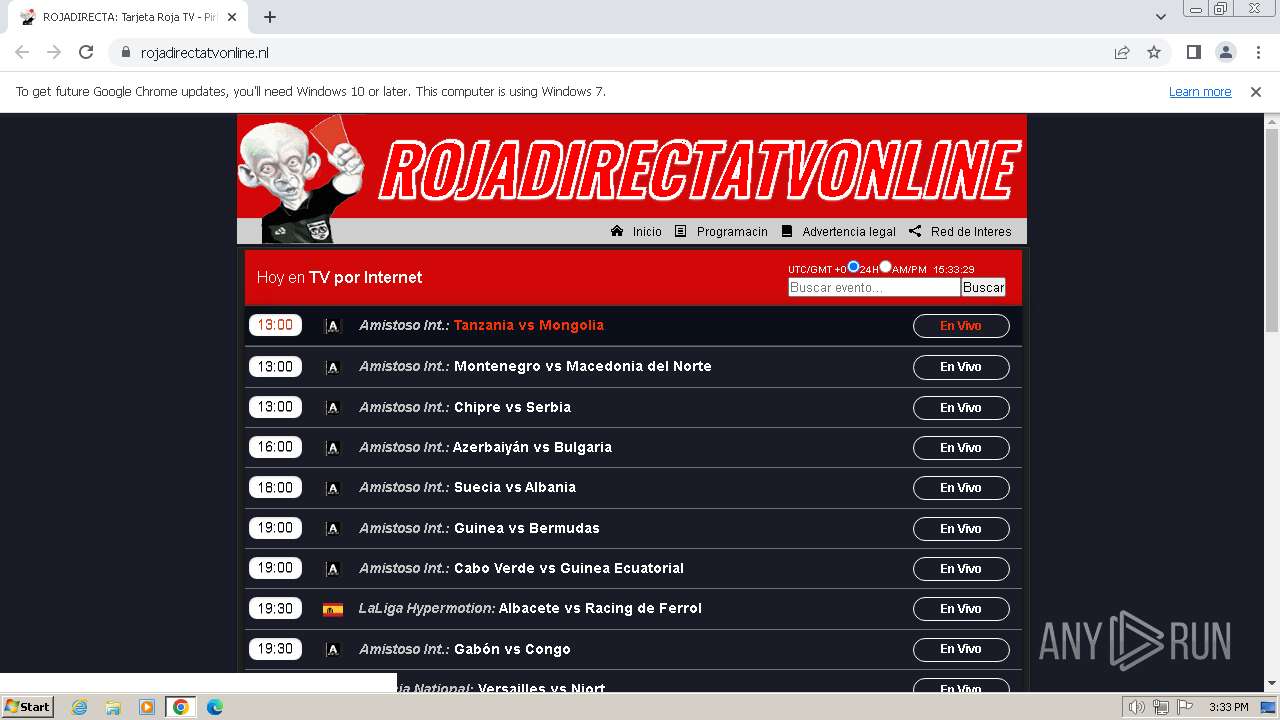The height and width of the screenshot is (720, 1280).
Task: Click the competition icon beside Chipre vs Serbia
Action: (333, 408)
